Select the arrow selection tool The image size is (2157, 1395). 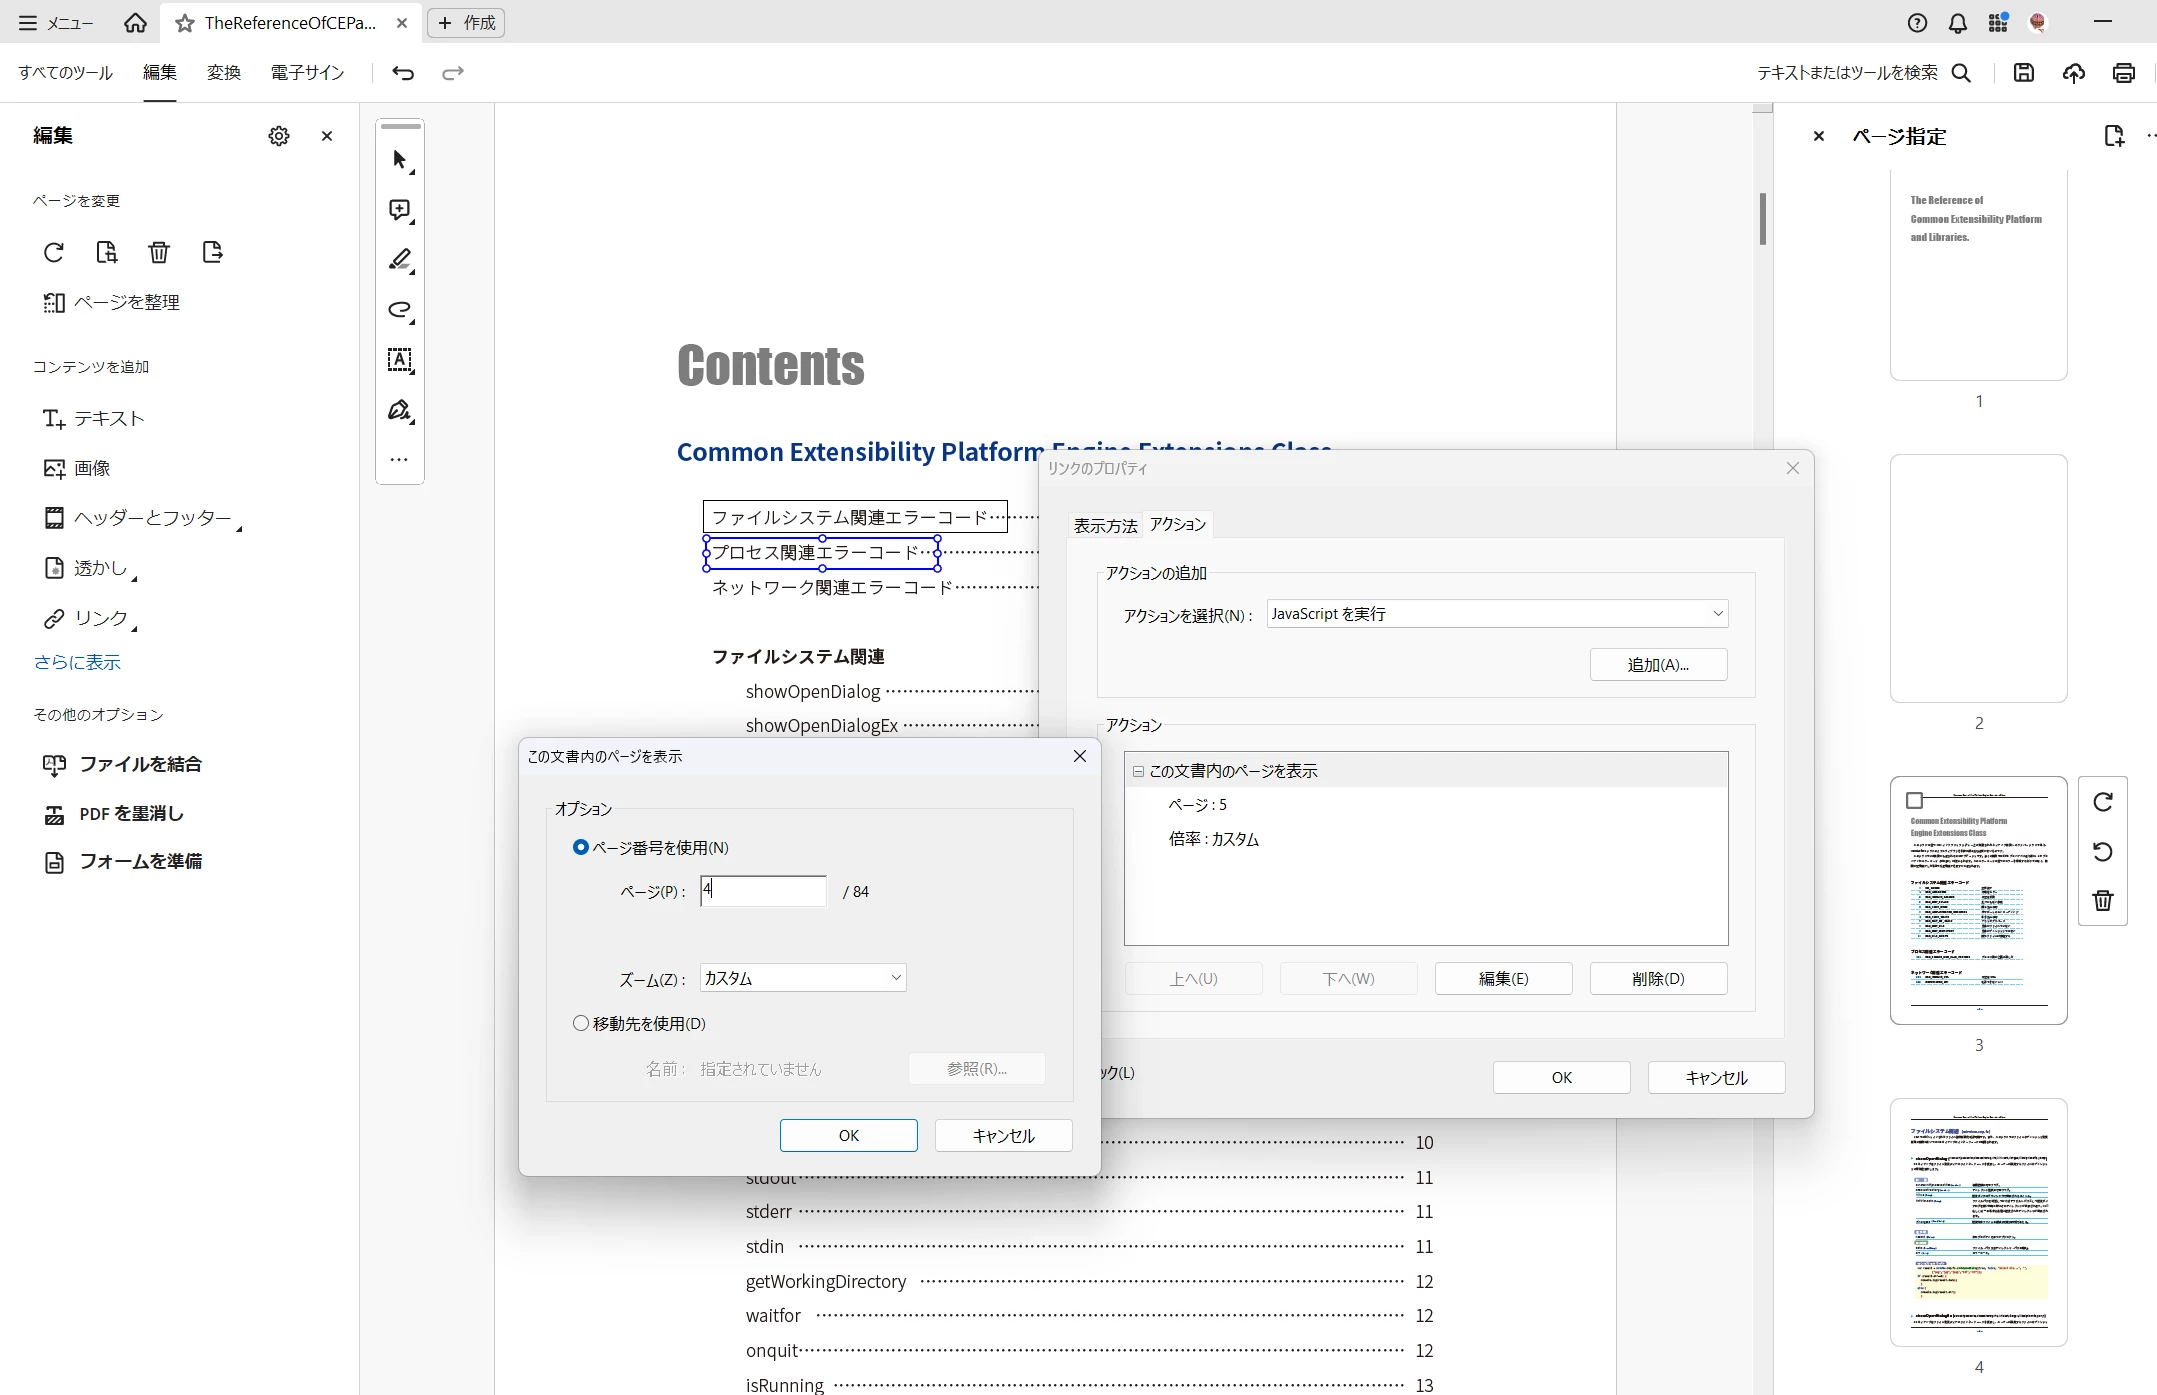(400, 160)
